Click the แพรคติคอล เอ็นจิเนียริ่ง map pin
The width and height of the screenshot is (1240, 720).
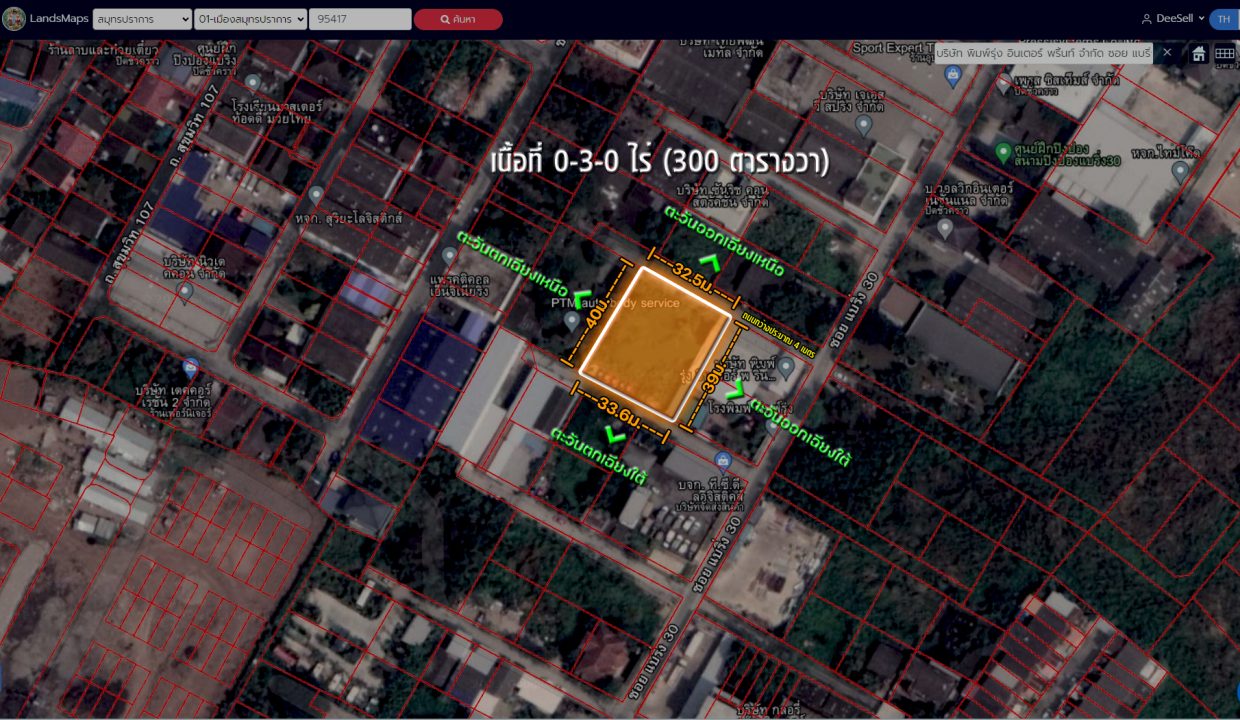point(450,256)
